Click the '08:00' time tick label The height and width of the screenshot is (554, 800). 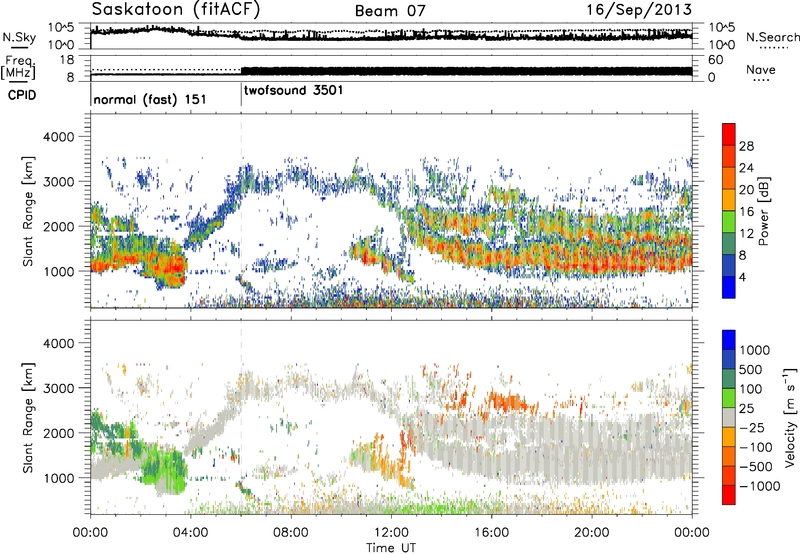[x=290, y=533]
